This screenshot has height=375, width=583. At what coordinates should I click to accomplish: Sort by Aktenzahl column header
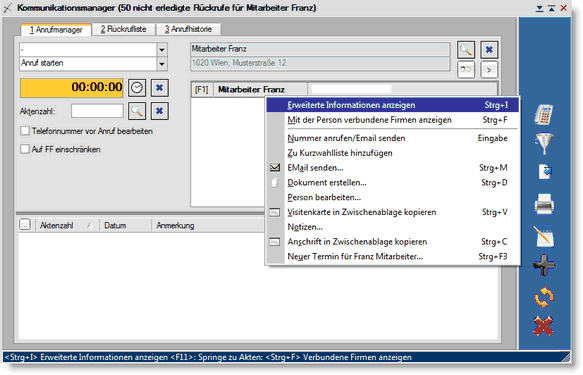[x=67, y=225]
